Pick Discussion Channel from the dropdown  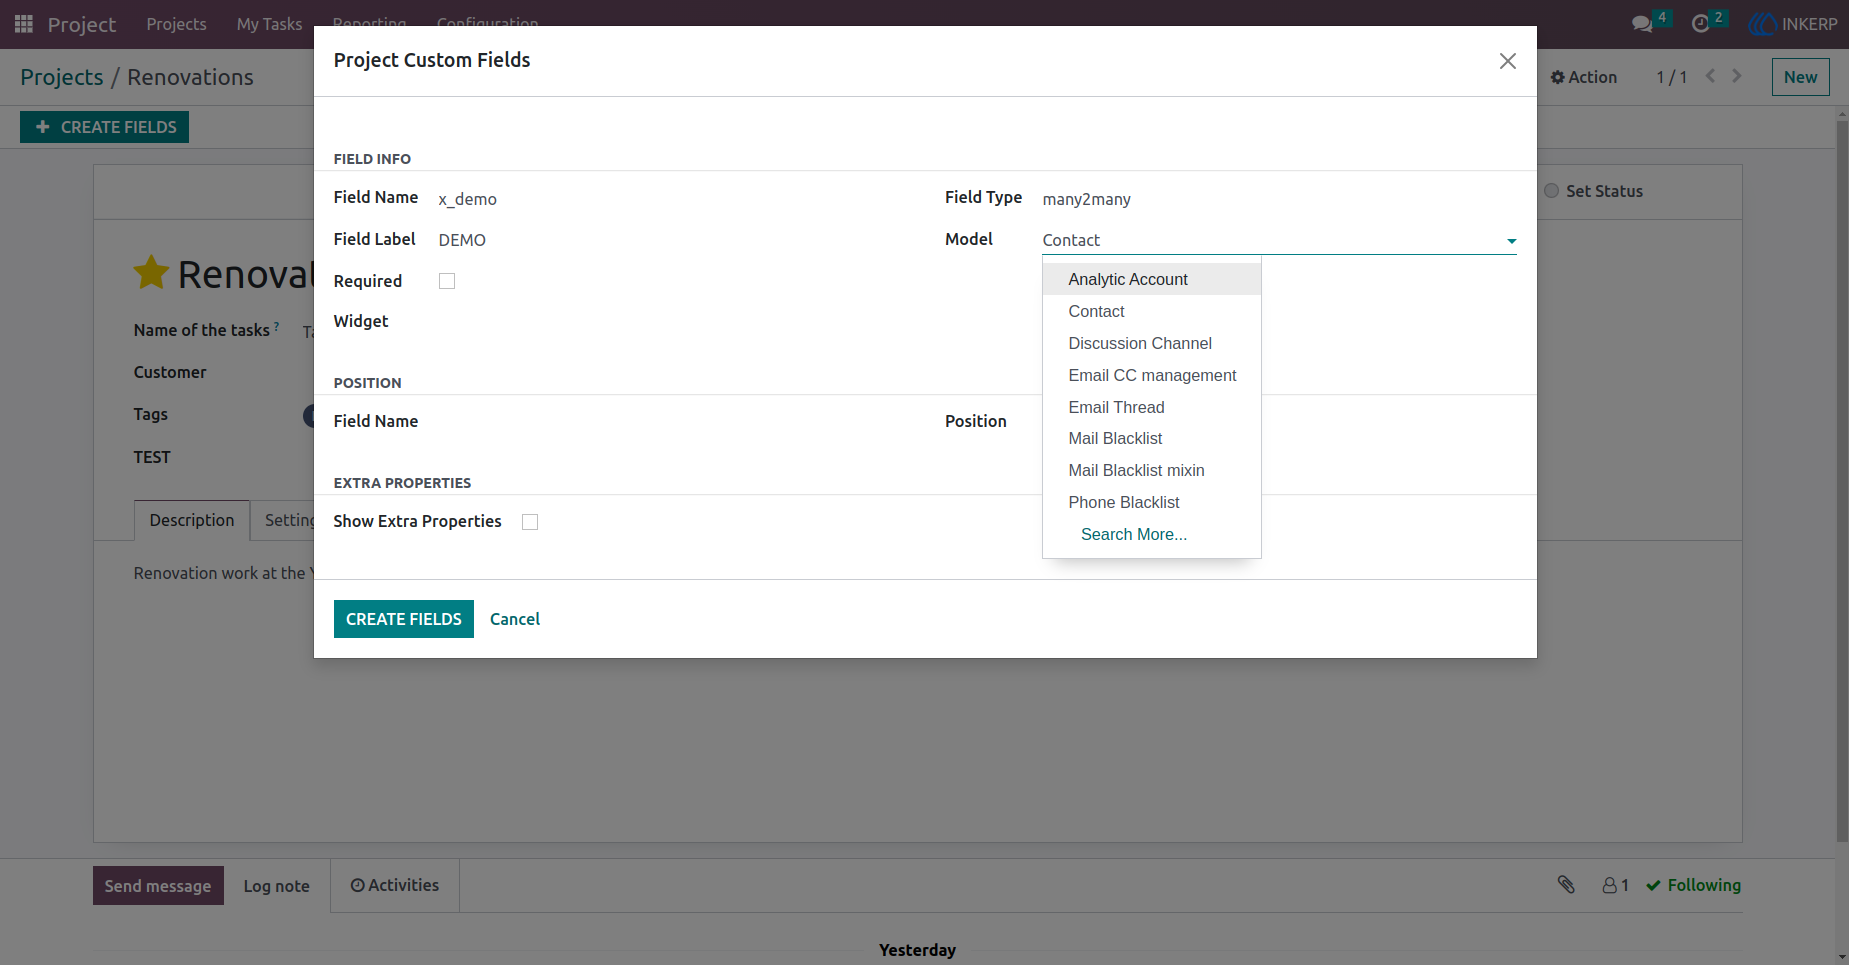(x=1152, y=343)
